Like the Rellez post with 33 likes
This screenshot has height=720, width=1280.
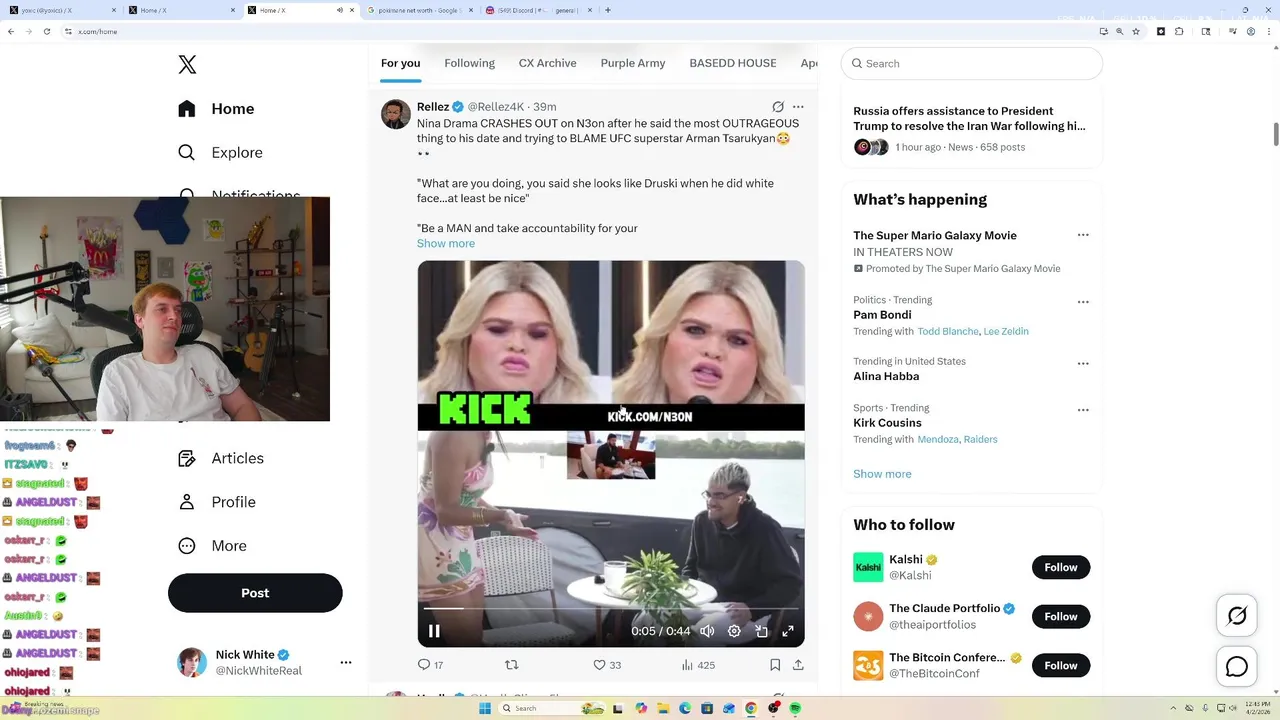607,664
